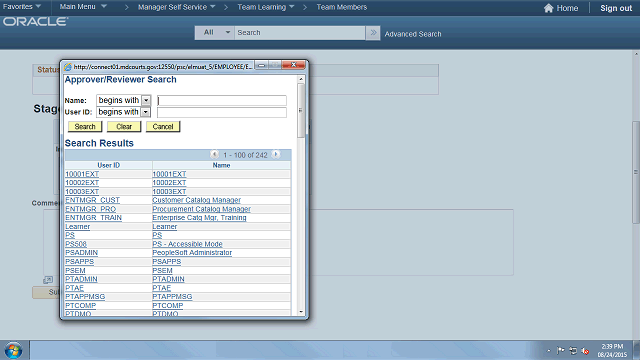Click the Clear button
The image size is (640, 360).
tap(124, 127)
